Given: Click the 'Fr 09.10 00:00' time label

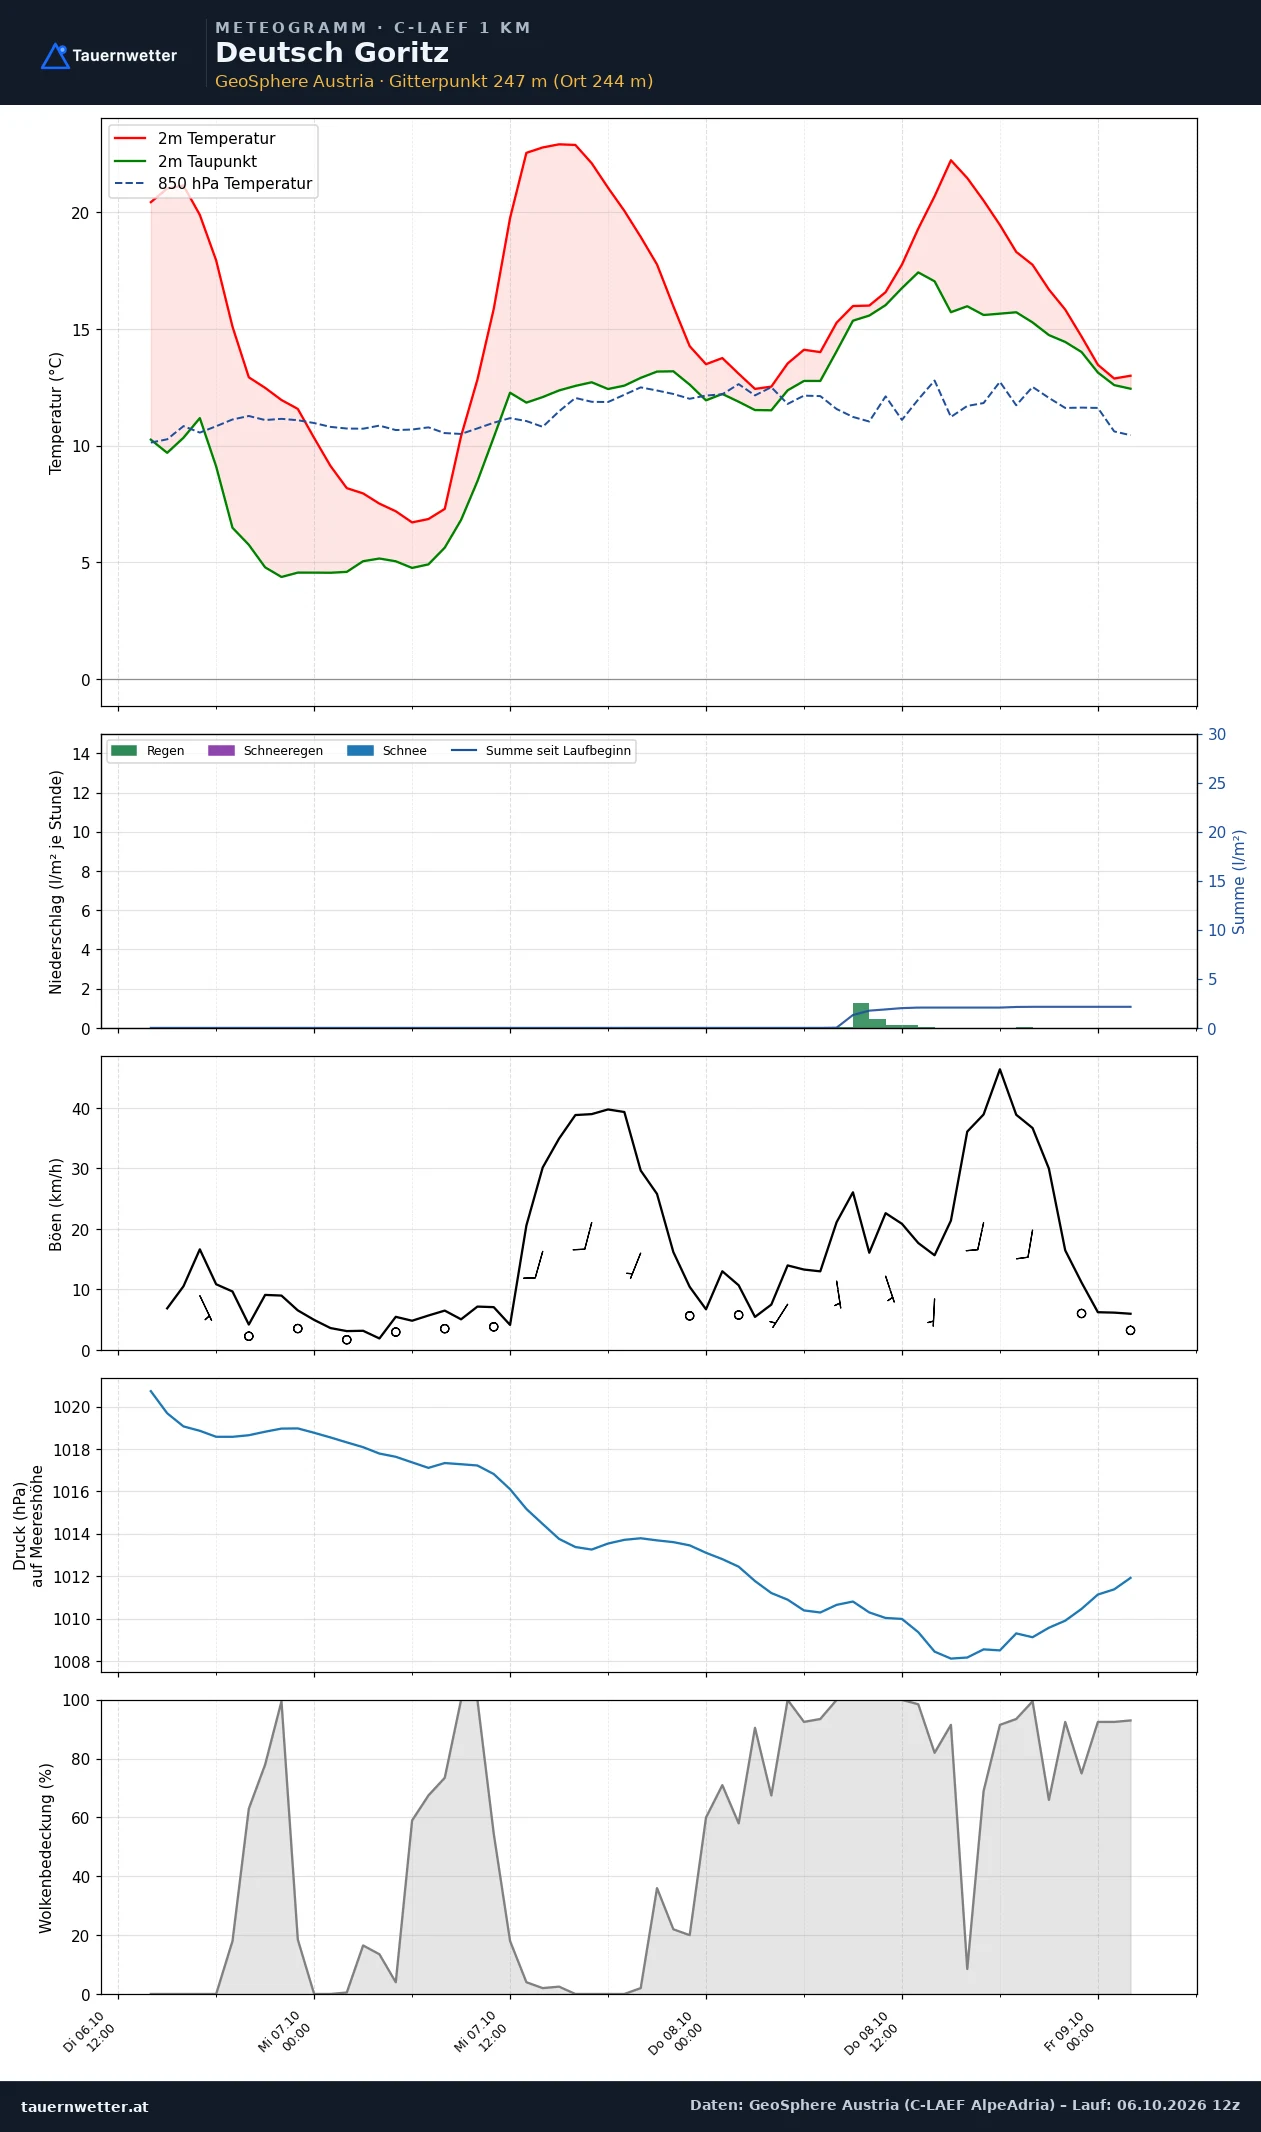Looking at the screenshot, I should pyautogui.click(x=1070, y=2032).
